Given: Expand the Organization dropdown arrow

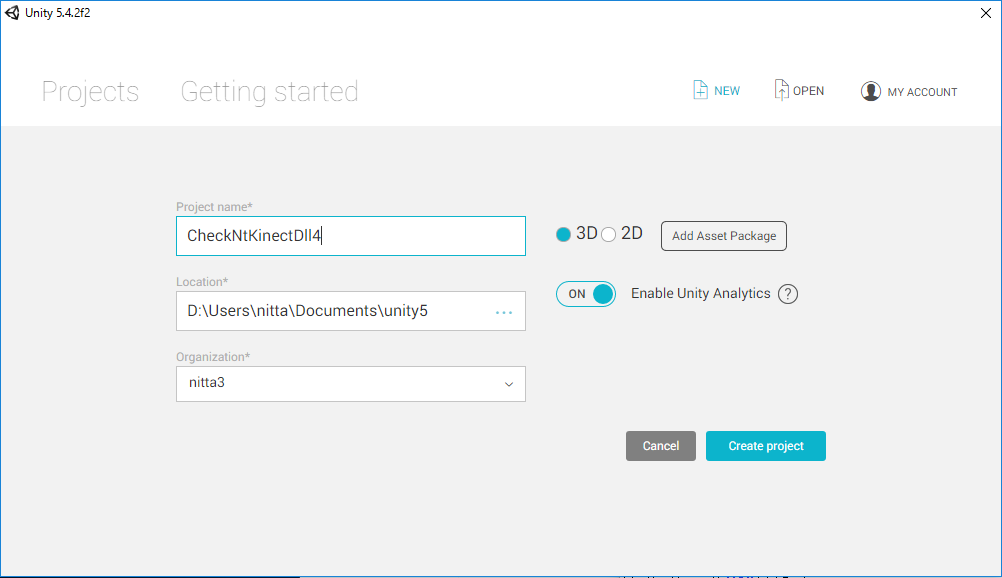Looking at the screenshot, I should coord(508,384).
